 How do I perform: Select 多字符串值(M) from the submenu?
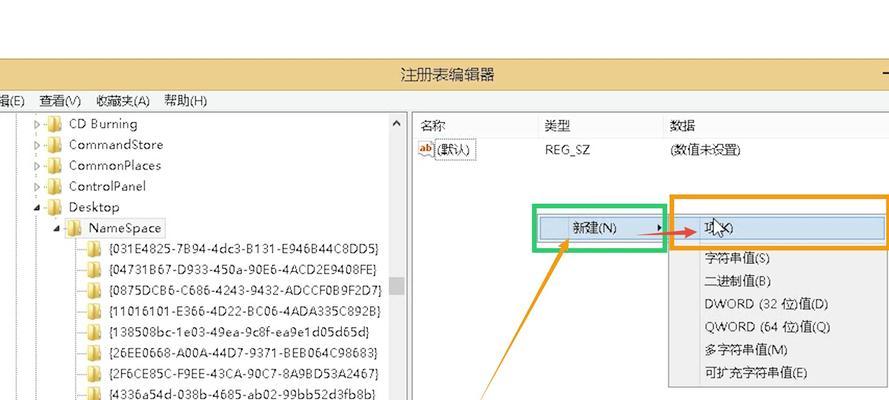[x=746, y=350]
